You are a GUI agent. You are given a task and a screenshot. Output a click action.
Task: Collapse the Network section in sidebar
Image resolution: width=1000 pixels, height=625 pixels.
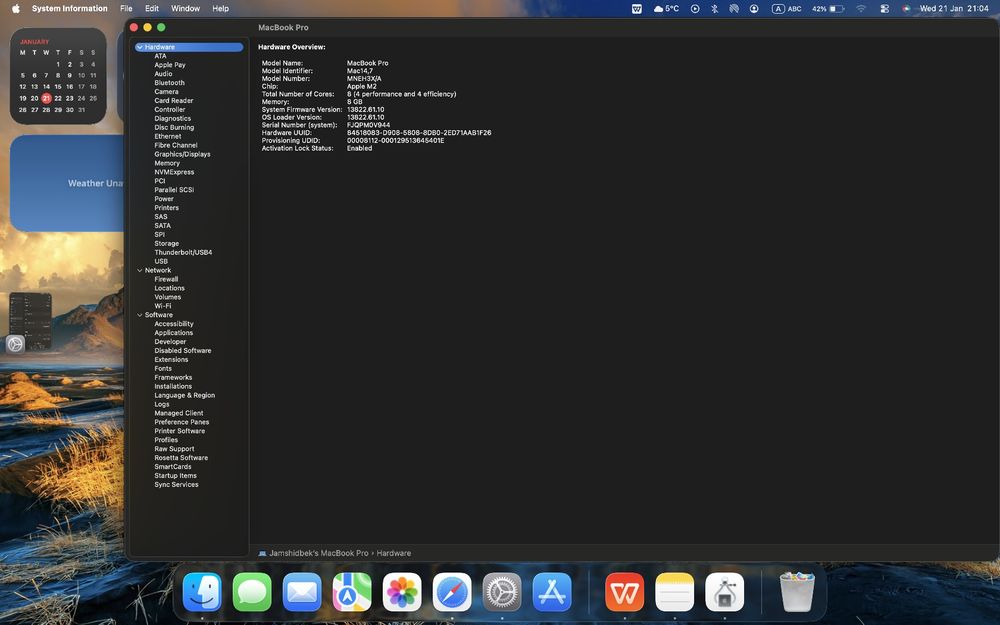pyautogui.click(x=139, y=270)
